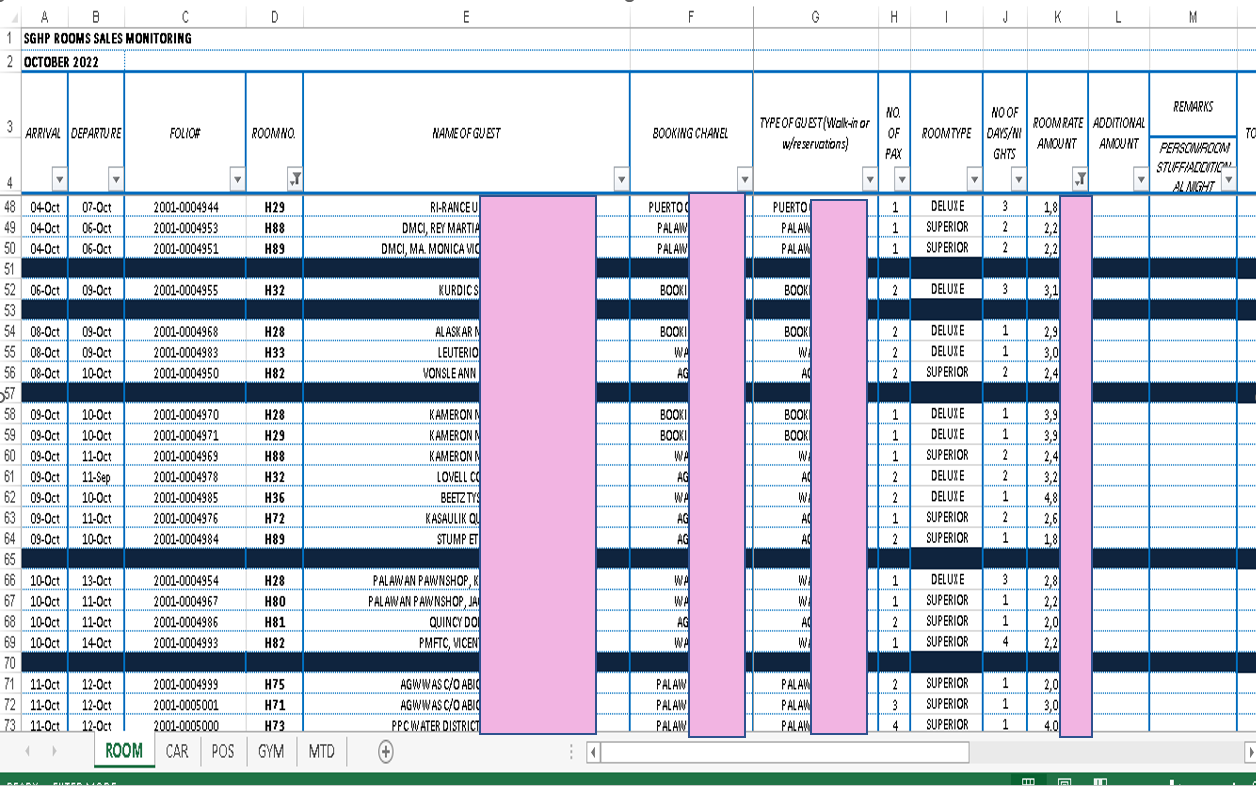The width and height of the screenshot is (1256, 786).
Task: Click the PERSON/ROOM STUFF/ADDITIONAL NIGHT header cell
Action: pyautogui.click(x=1193, y=164)
